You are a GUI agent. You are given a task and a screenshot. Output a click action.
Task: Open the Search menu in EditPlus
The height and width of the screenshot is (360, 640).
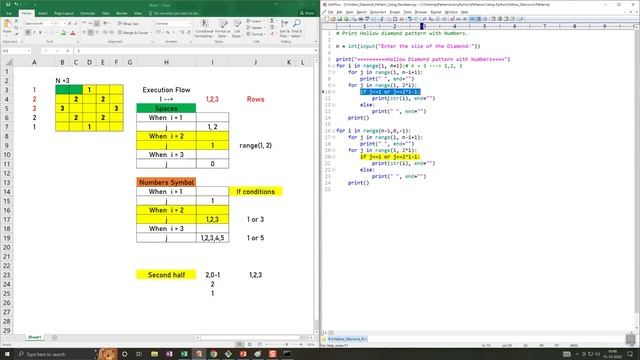362,12
